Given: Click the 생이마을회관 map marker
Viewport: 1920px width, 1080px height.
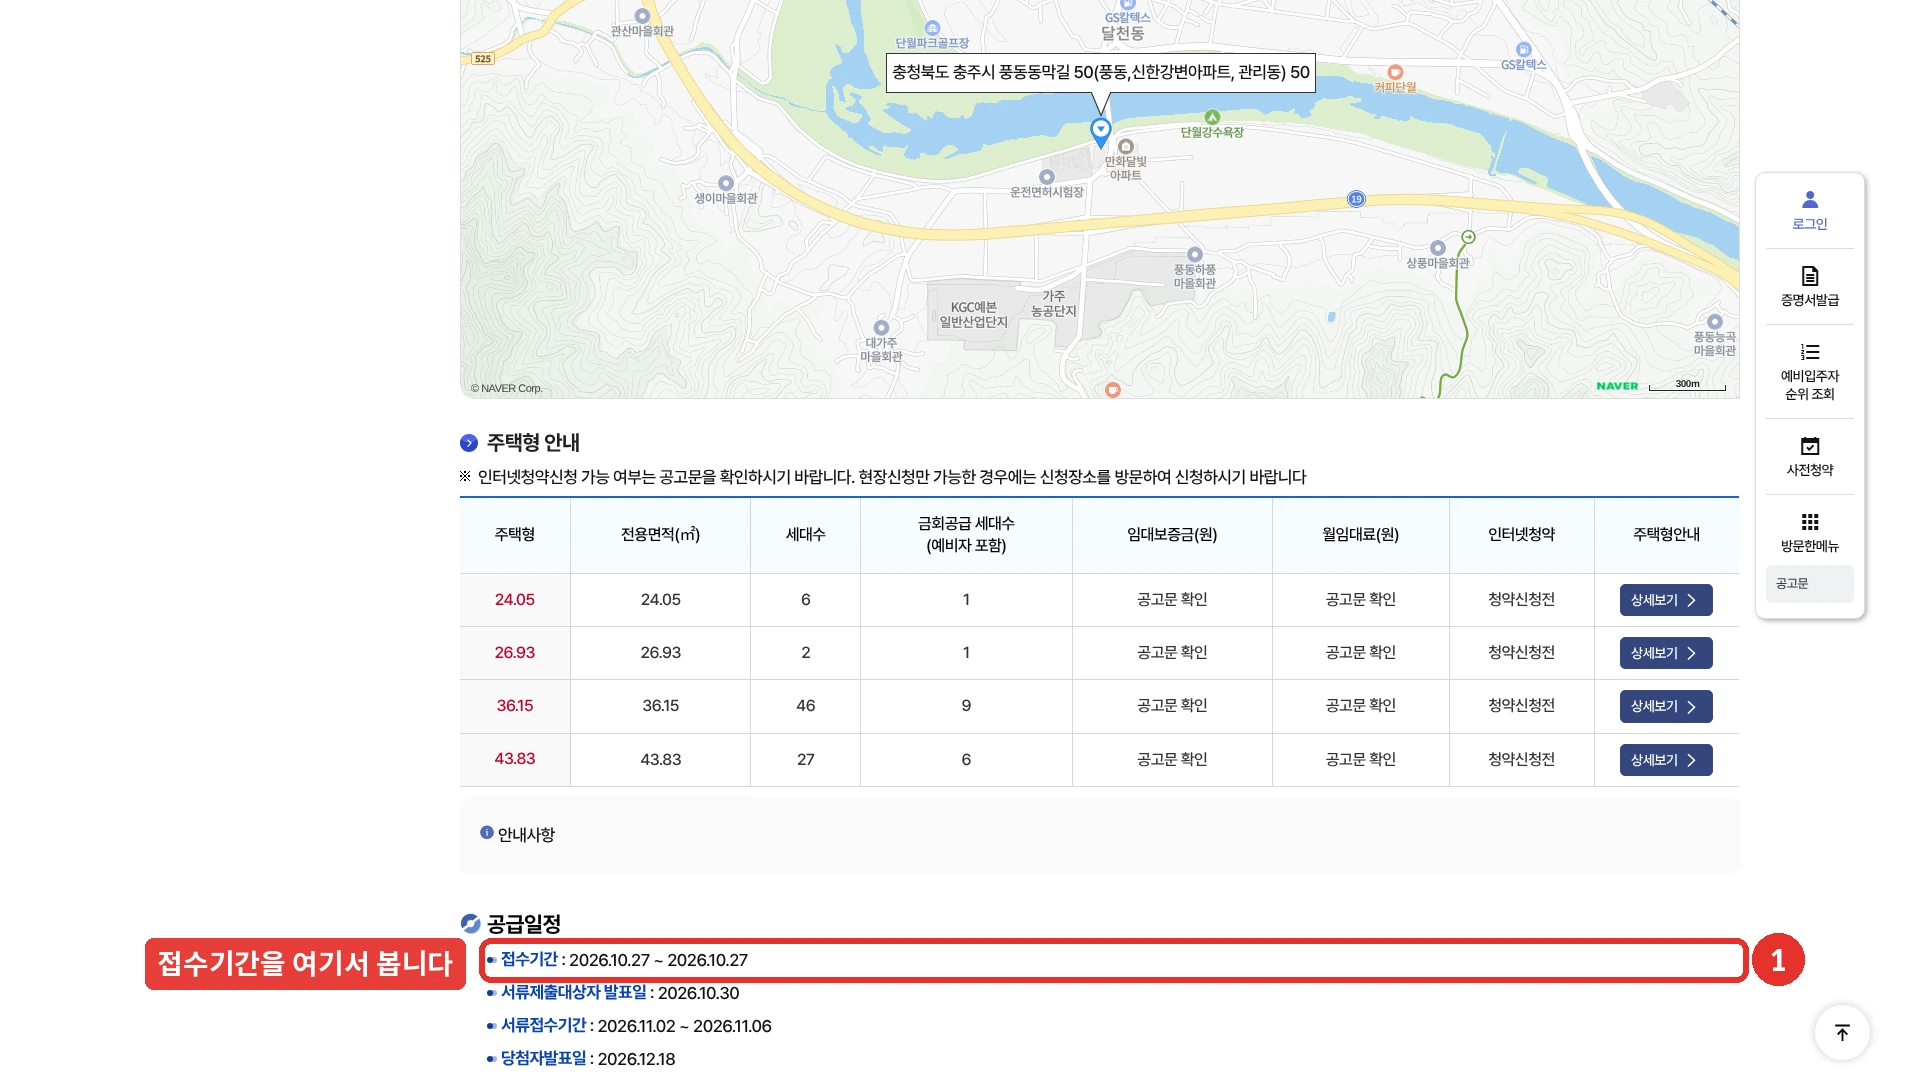Looking at the screenshot, I should pos(726,183).
